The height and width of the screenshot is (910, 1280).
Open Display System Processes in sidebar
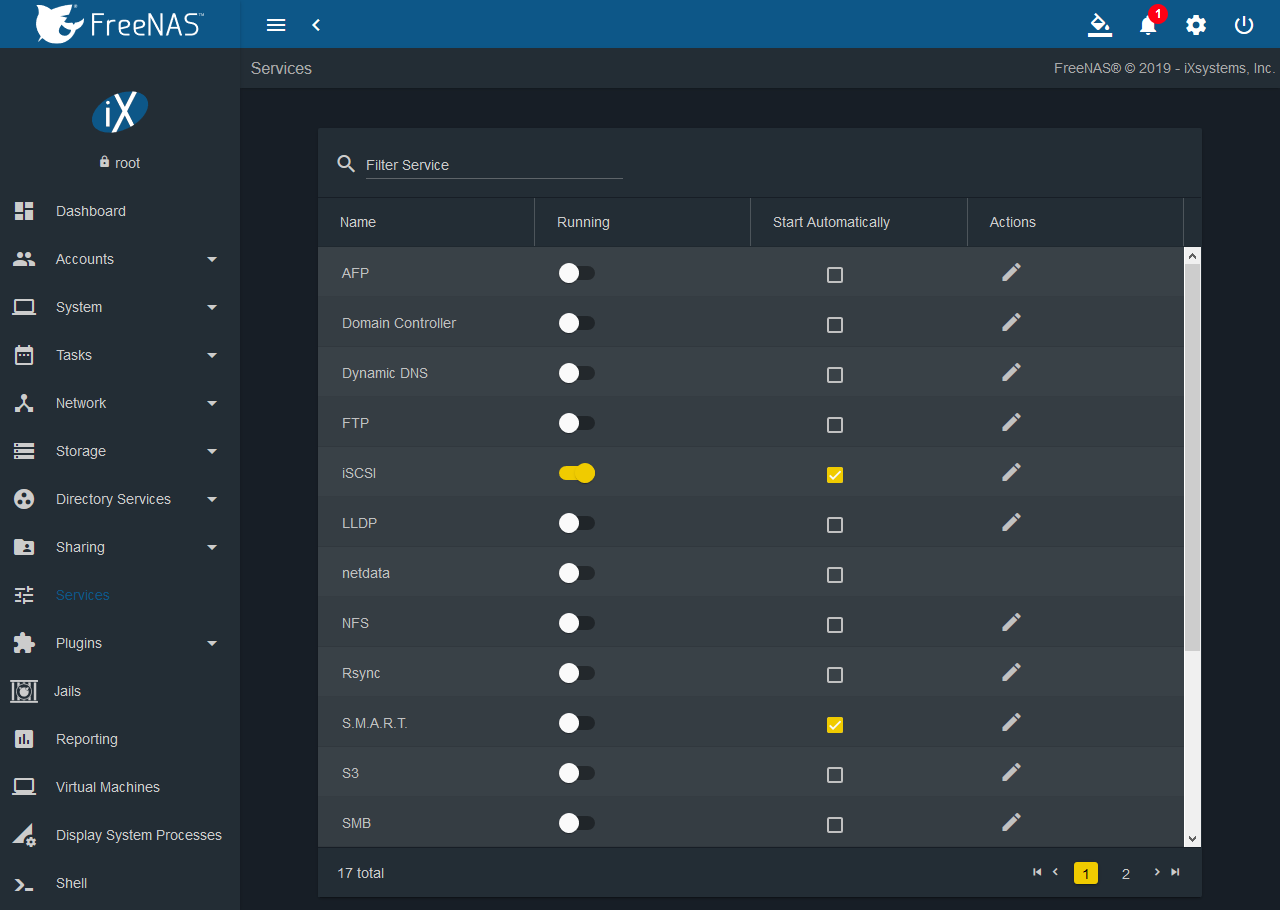(120, 835)
